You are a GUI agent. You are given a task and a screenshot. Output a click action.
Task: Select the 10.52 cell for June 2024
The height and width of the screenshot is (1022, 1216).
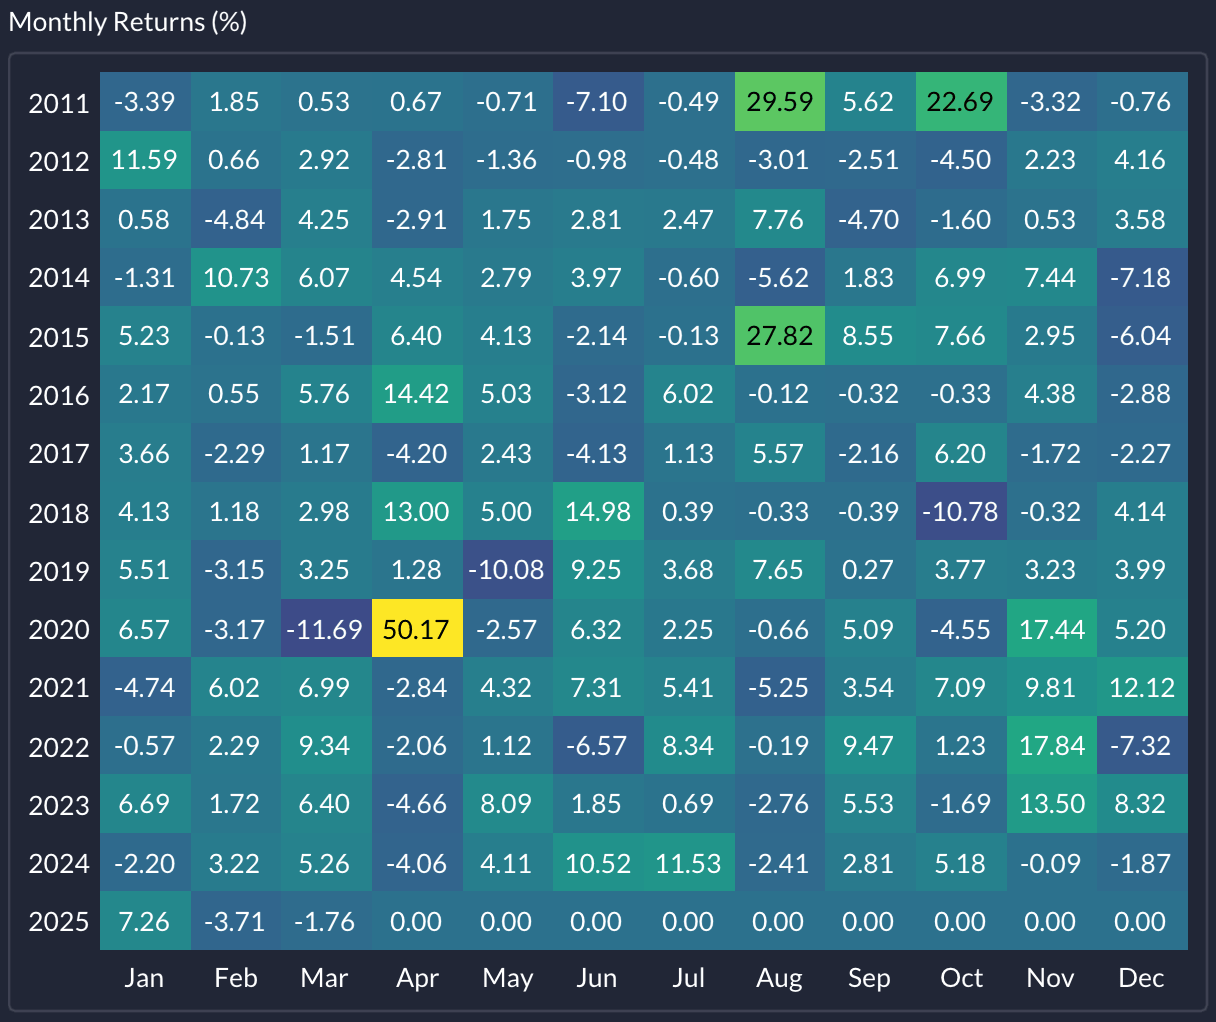coord(598,863)
